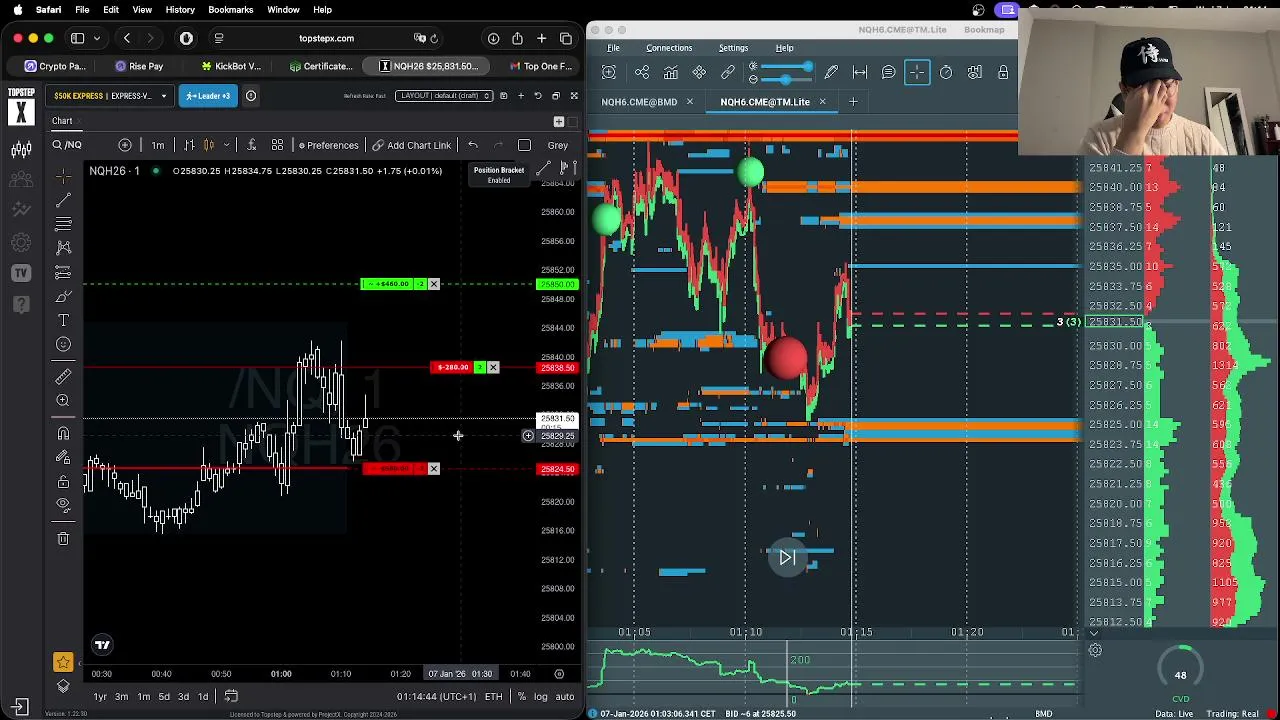Select the Chart panel tab
The height and width of the screenshot is (720, 1280).
62,121
